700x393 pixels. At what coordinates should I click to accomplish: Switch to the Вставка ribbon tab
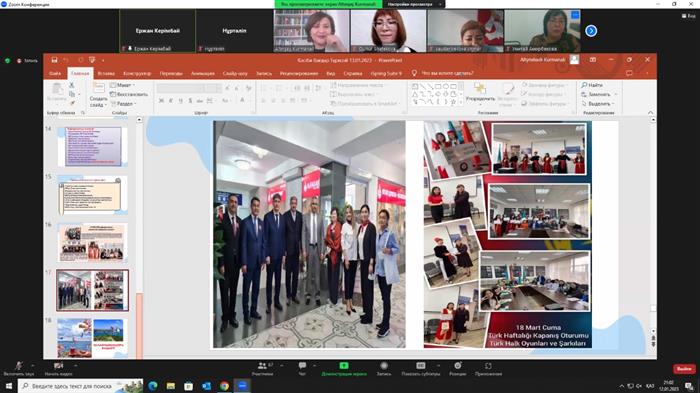click(106, 73)
